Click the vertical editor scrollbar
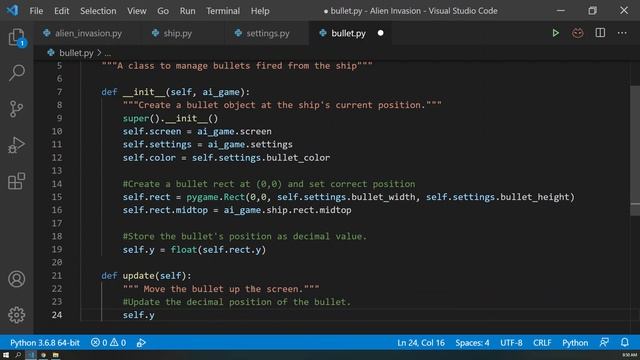Image resolution: width=640 pixels, height=360 pixels. [x=635, y=151]
